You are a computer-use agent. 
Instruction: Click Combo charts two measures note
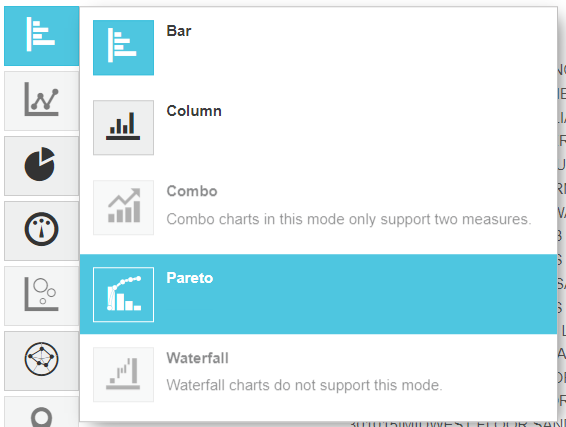click(x=349, y=219)
